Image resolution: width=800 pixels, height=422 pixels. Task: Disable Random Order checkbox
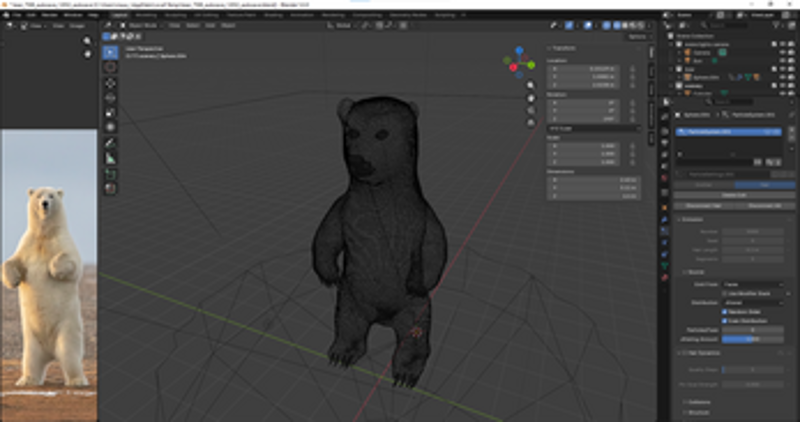point(724,312)
